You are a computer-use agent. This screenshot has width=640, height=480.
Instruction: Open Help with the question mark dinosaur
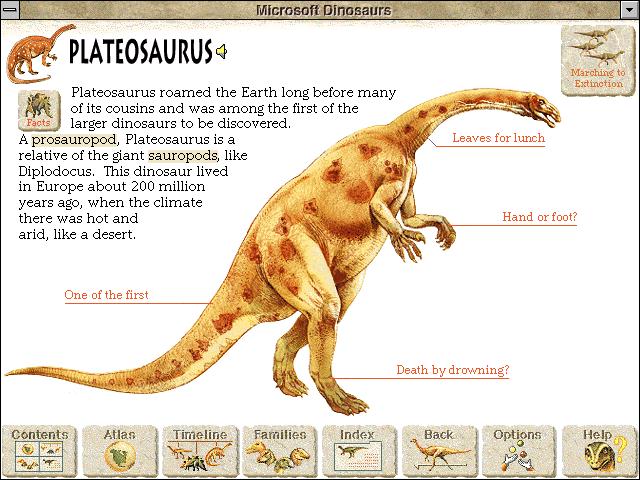pos(599,451)
